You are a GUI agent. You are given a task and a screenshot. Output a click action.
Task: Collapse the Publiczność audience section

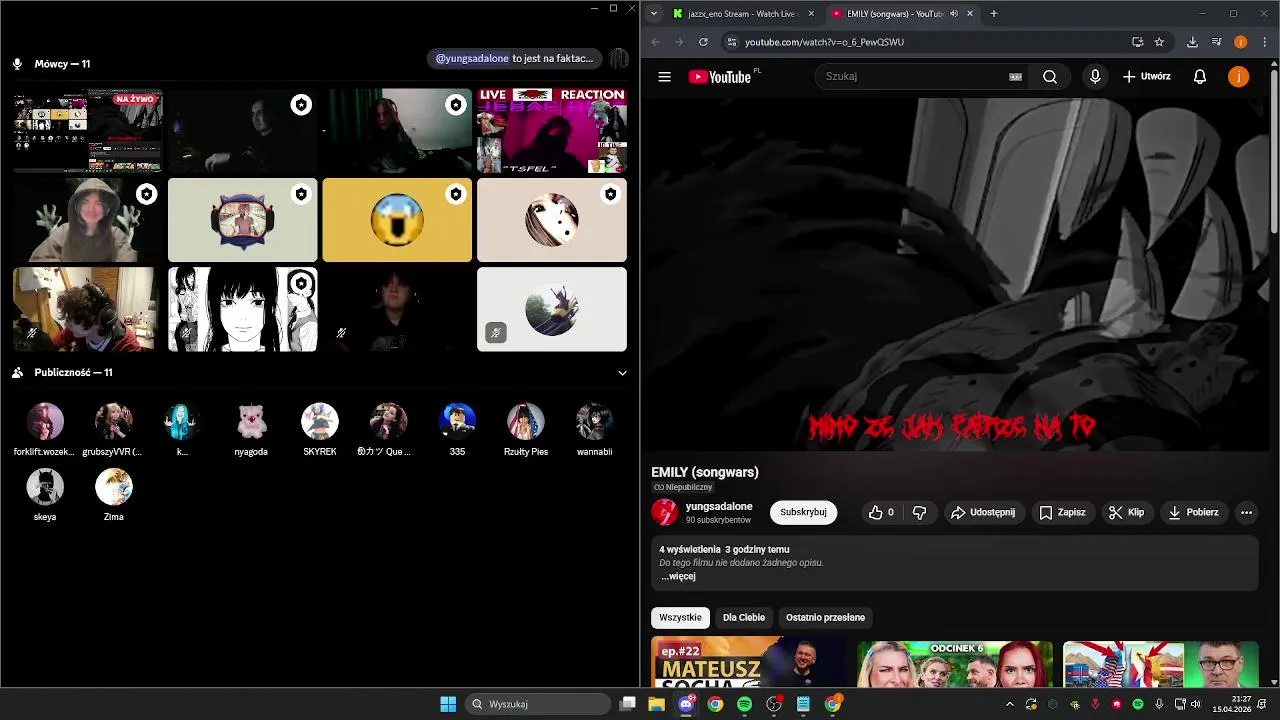point(622,373)
